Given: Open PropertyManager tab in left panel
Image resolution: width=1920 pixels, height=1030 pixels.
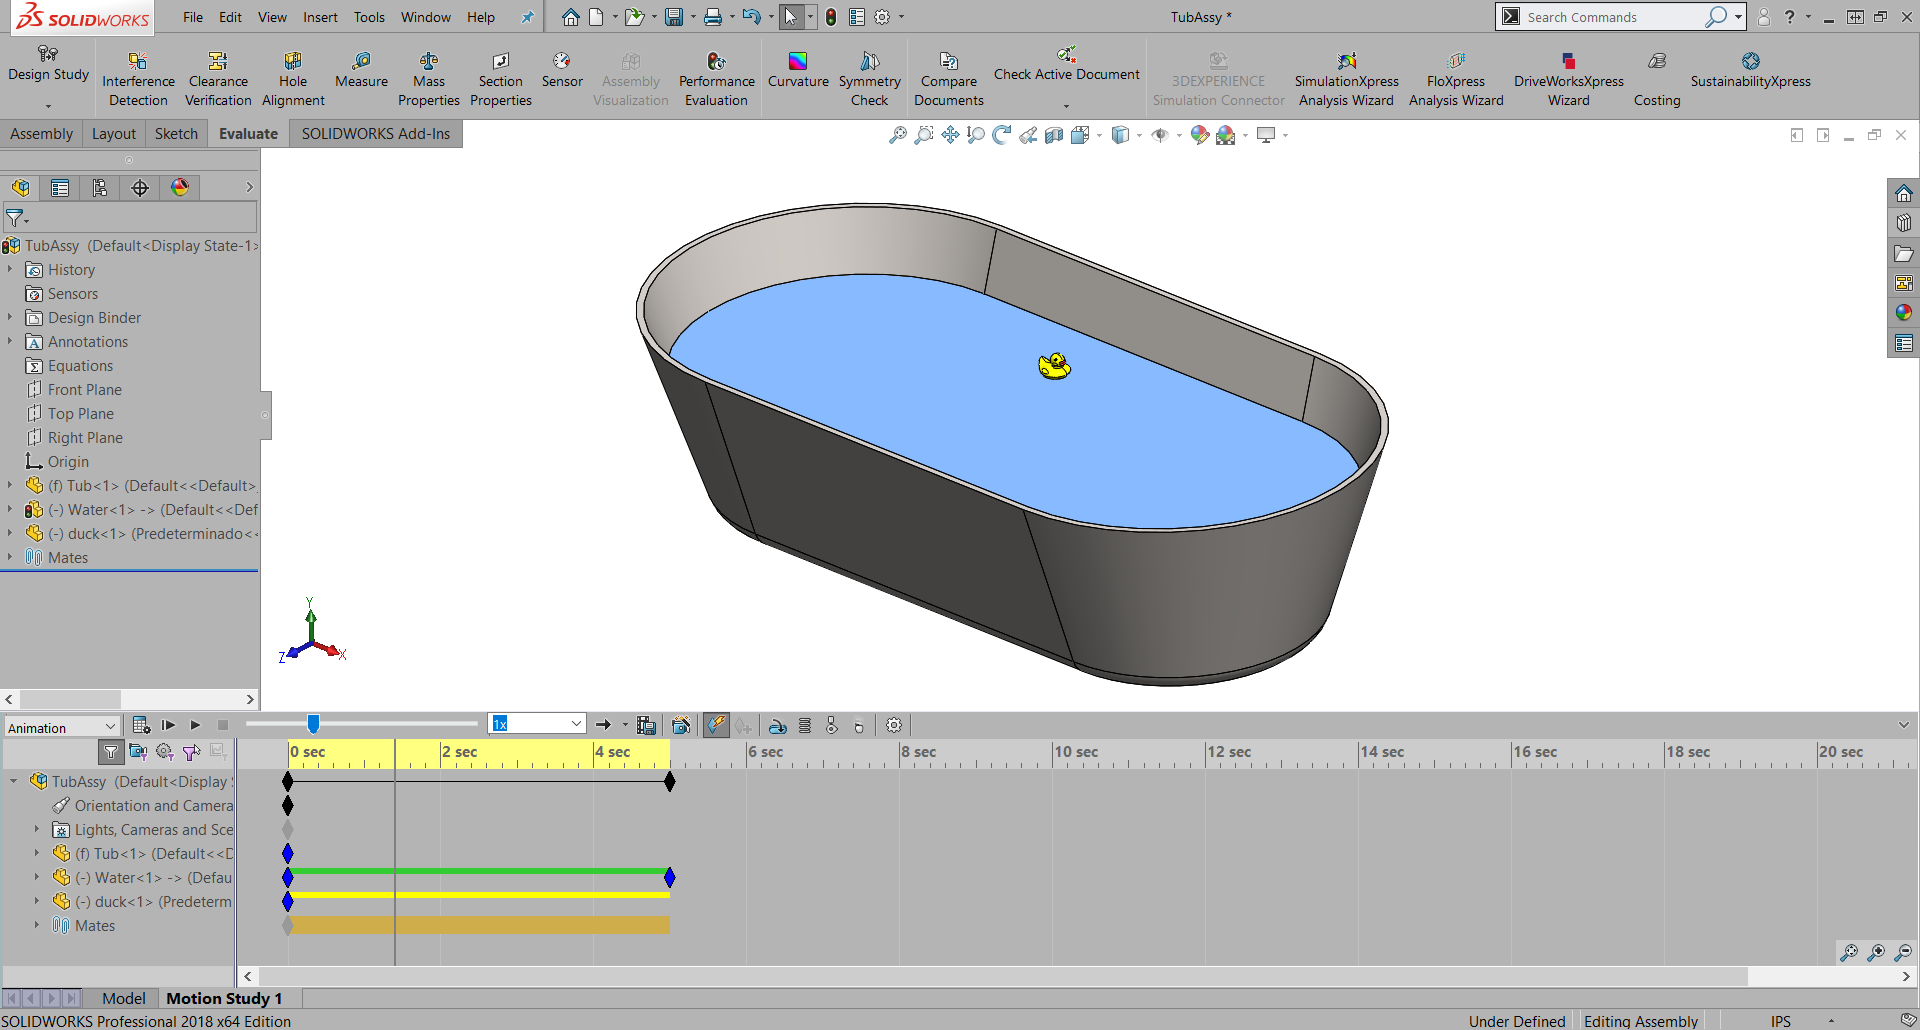Looking at the screenshot, I should [60, 188].
